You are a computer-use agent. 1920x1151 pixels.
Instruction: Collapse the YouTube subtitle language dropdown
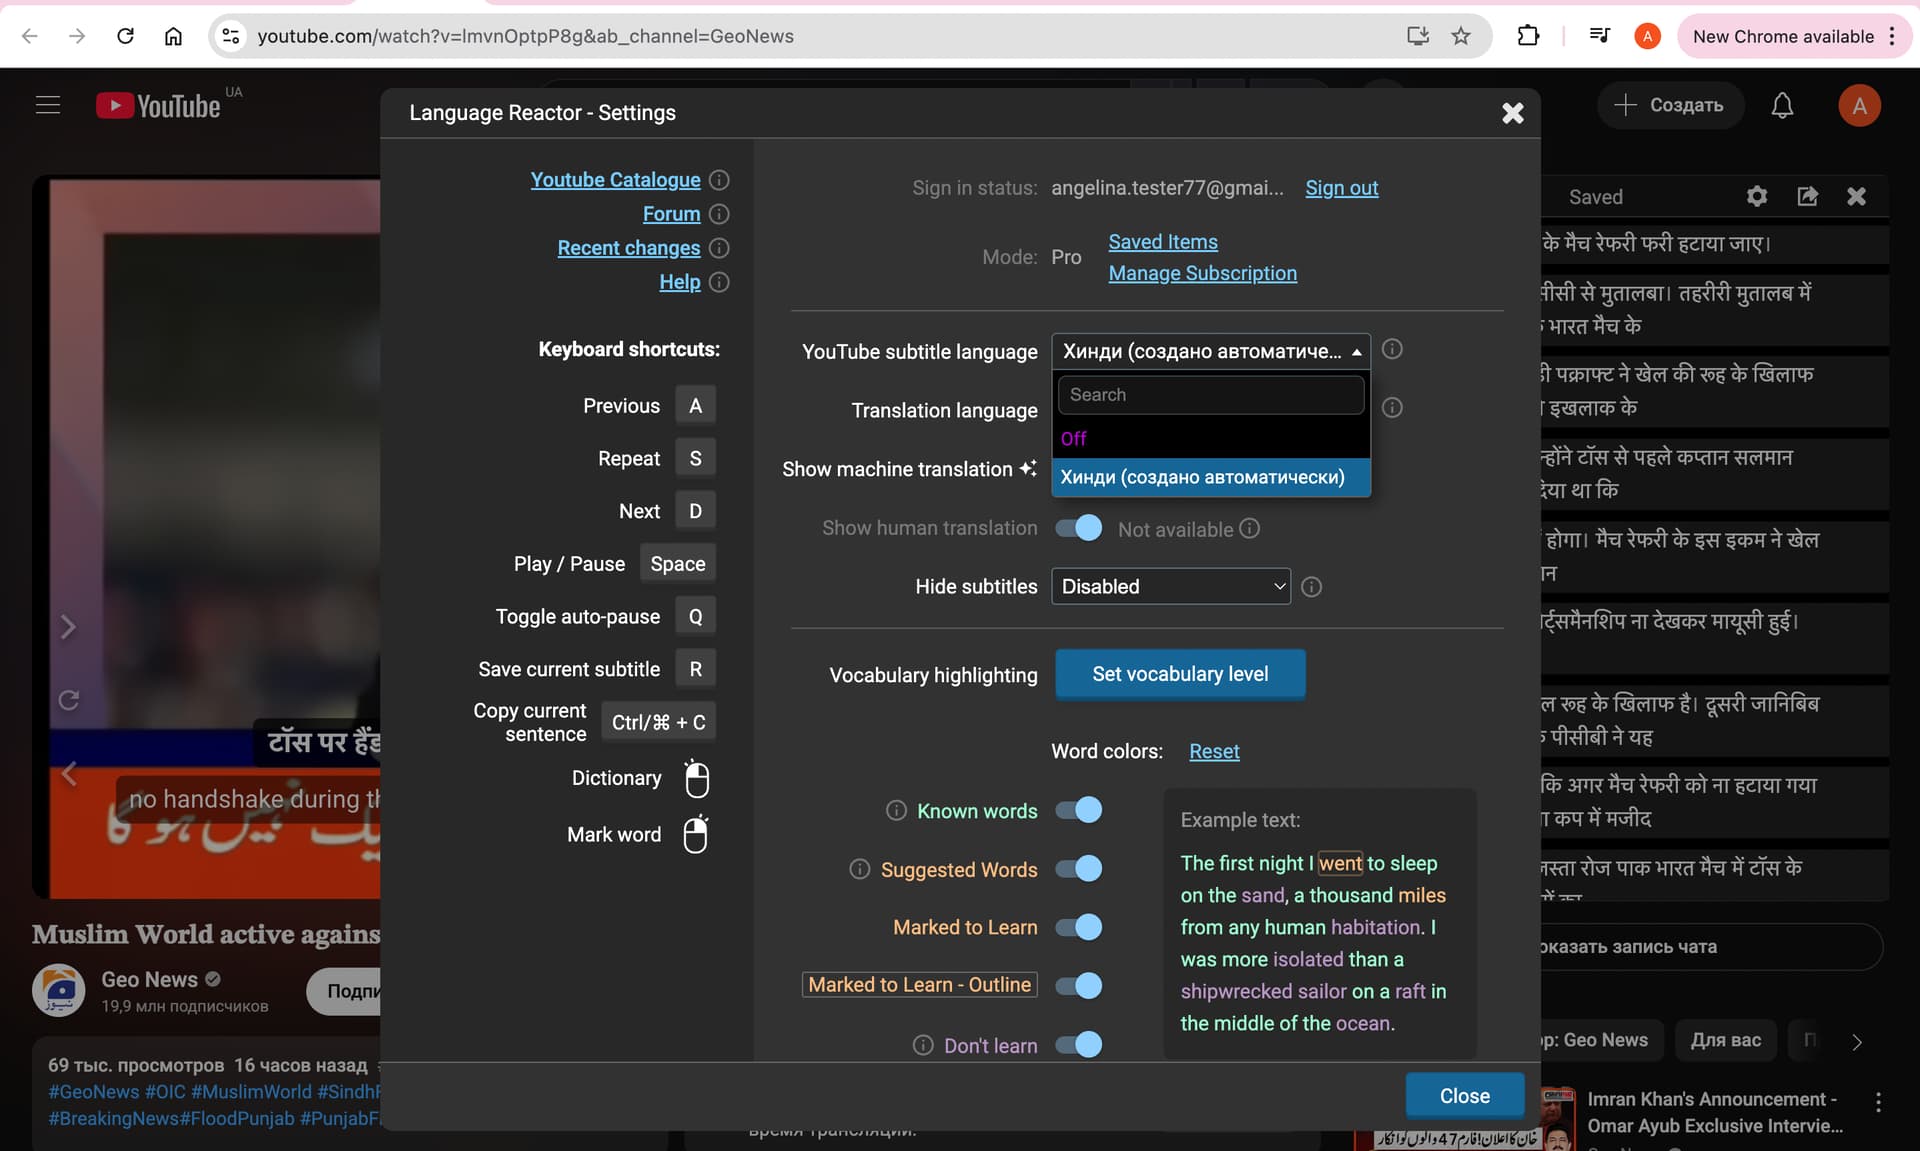[1211, 351]
